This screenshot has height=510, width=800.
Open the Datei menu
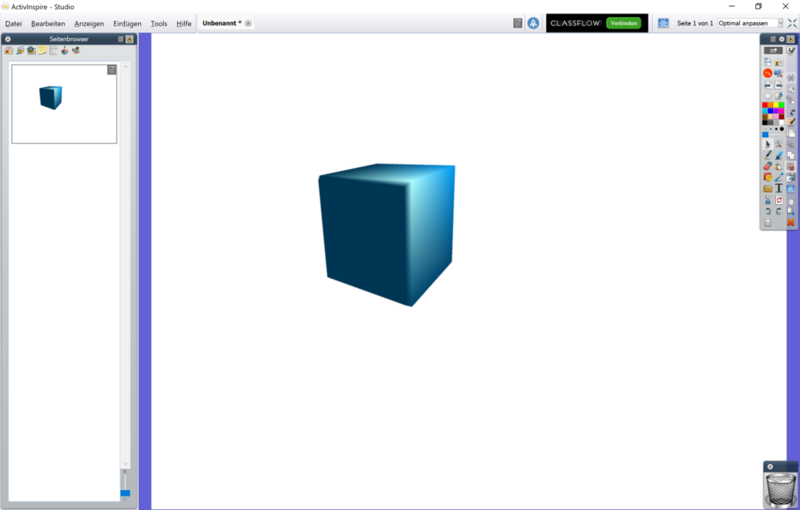tap(13, 23)
